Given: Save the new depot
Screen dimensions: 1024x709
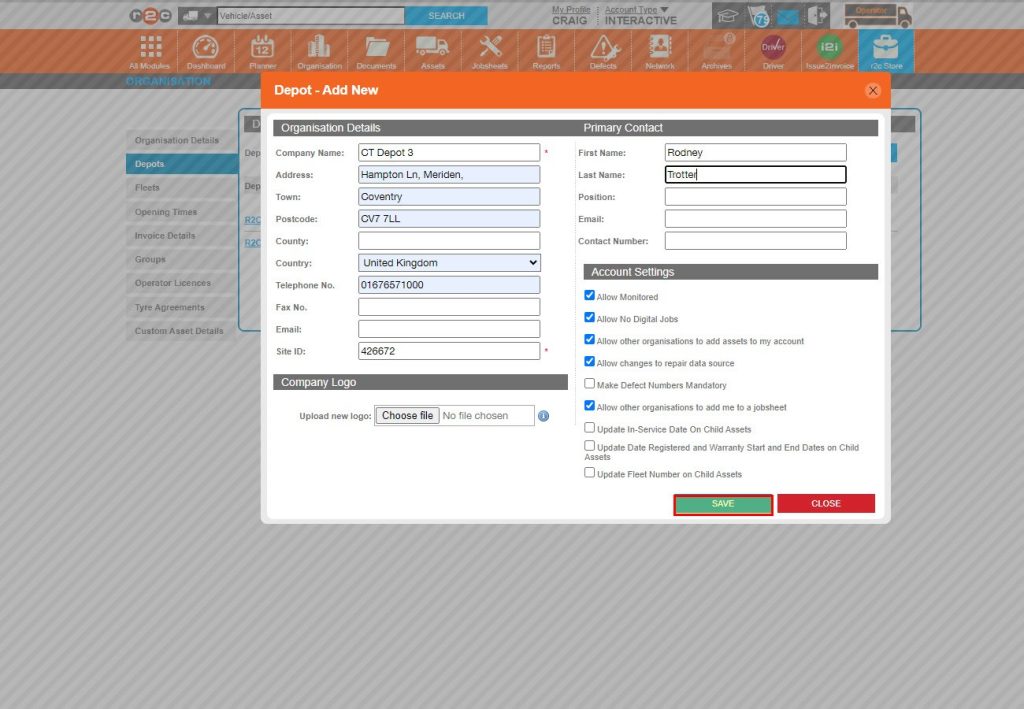Looking at the screenshot, I should pos(722,503).
